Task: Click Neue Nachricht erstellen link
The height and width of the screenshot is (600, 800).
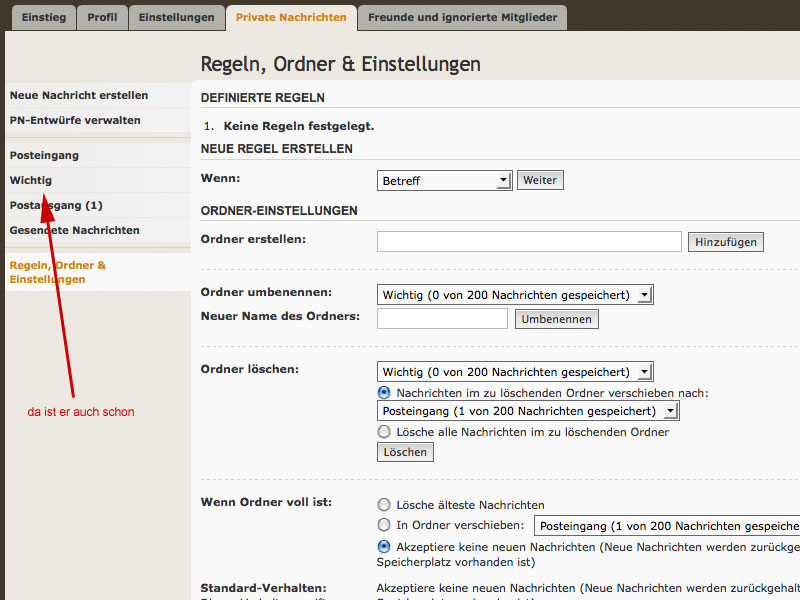Action: [x=79, y=96]
